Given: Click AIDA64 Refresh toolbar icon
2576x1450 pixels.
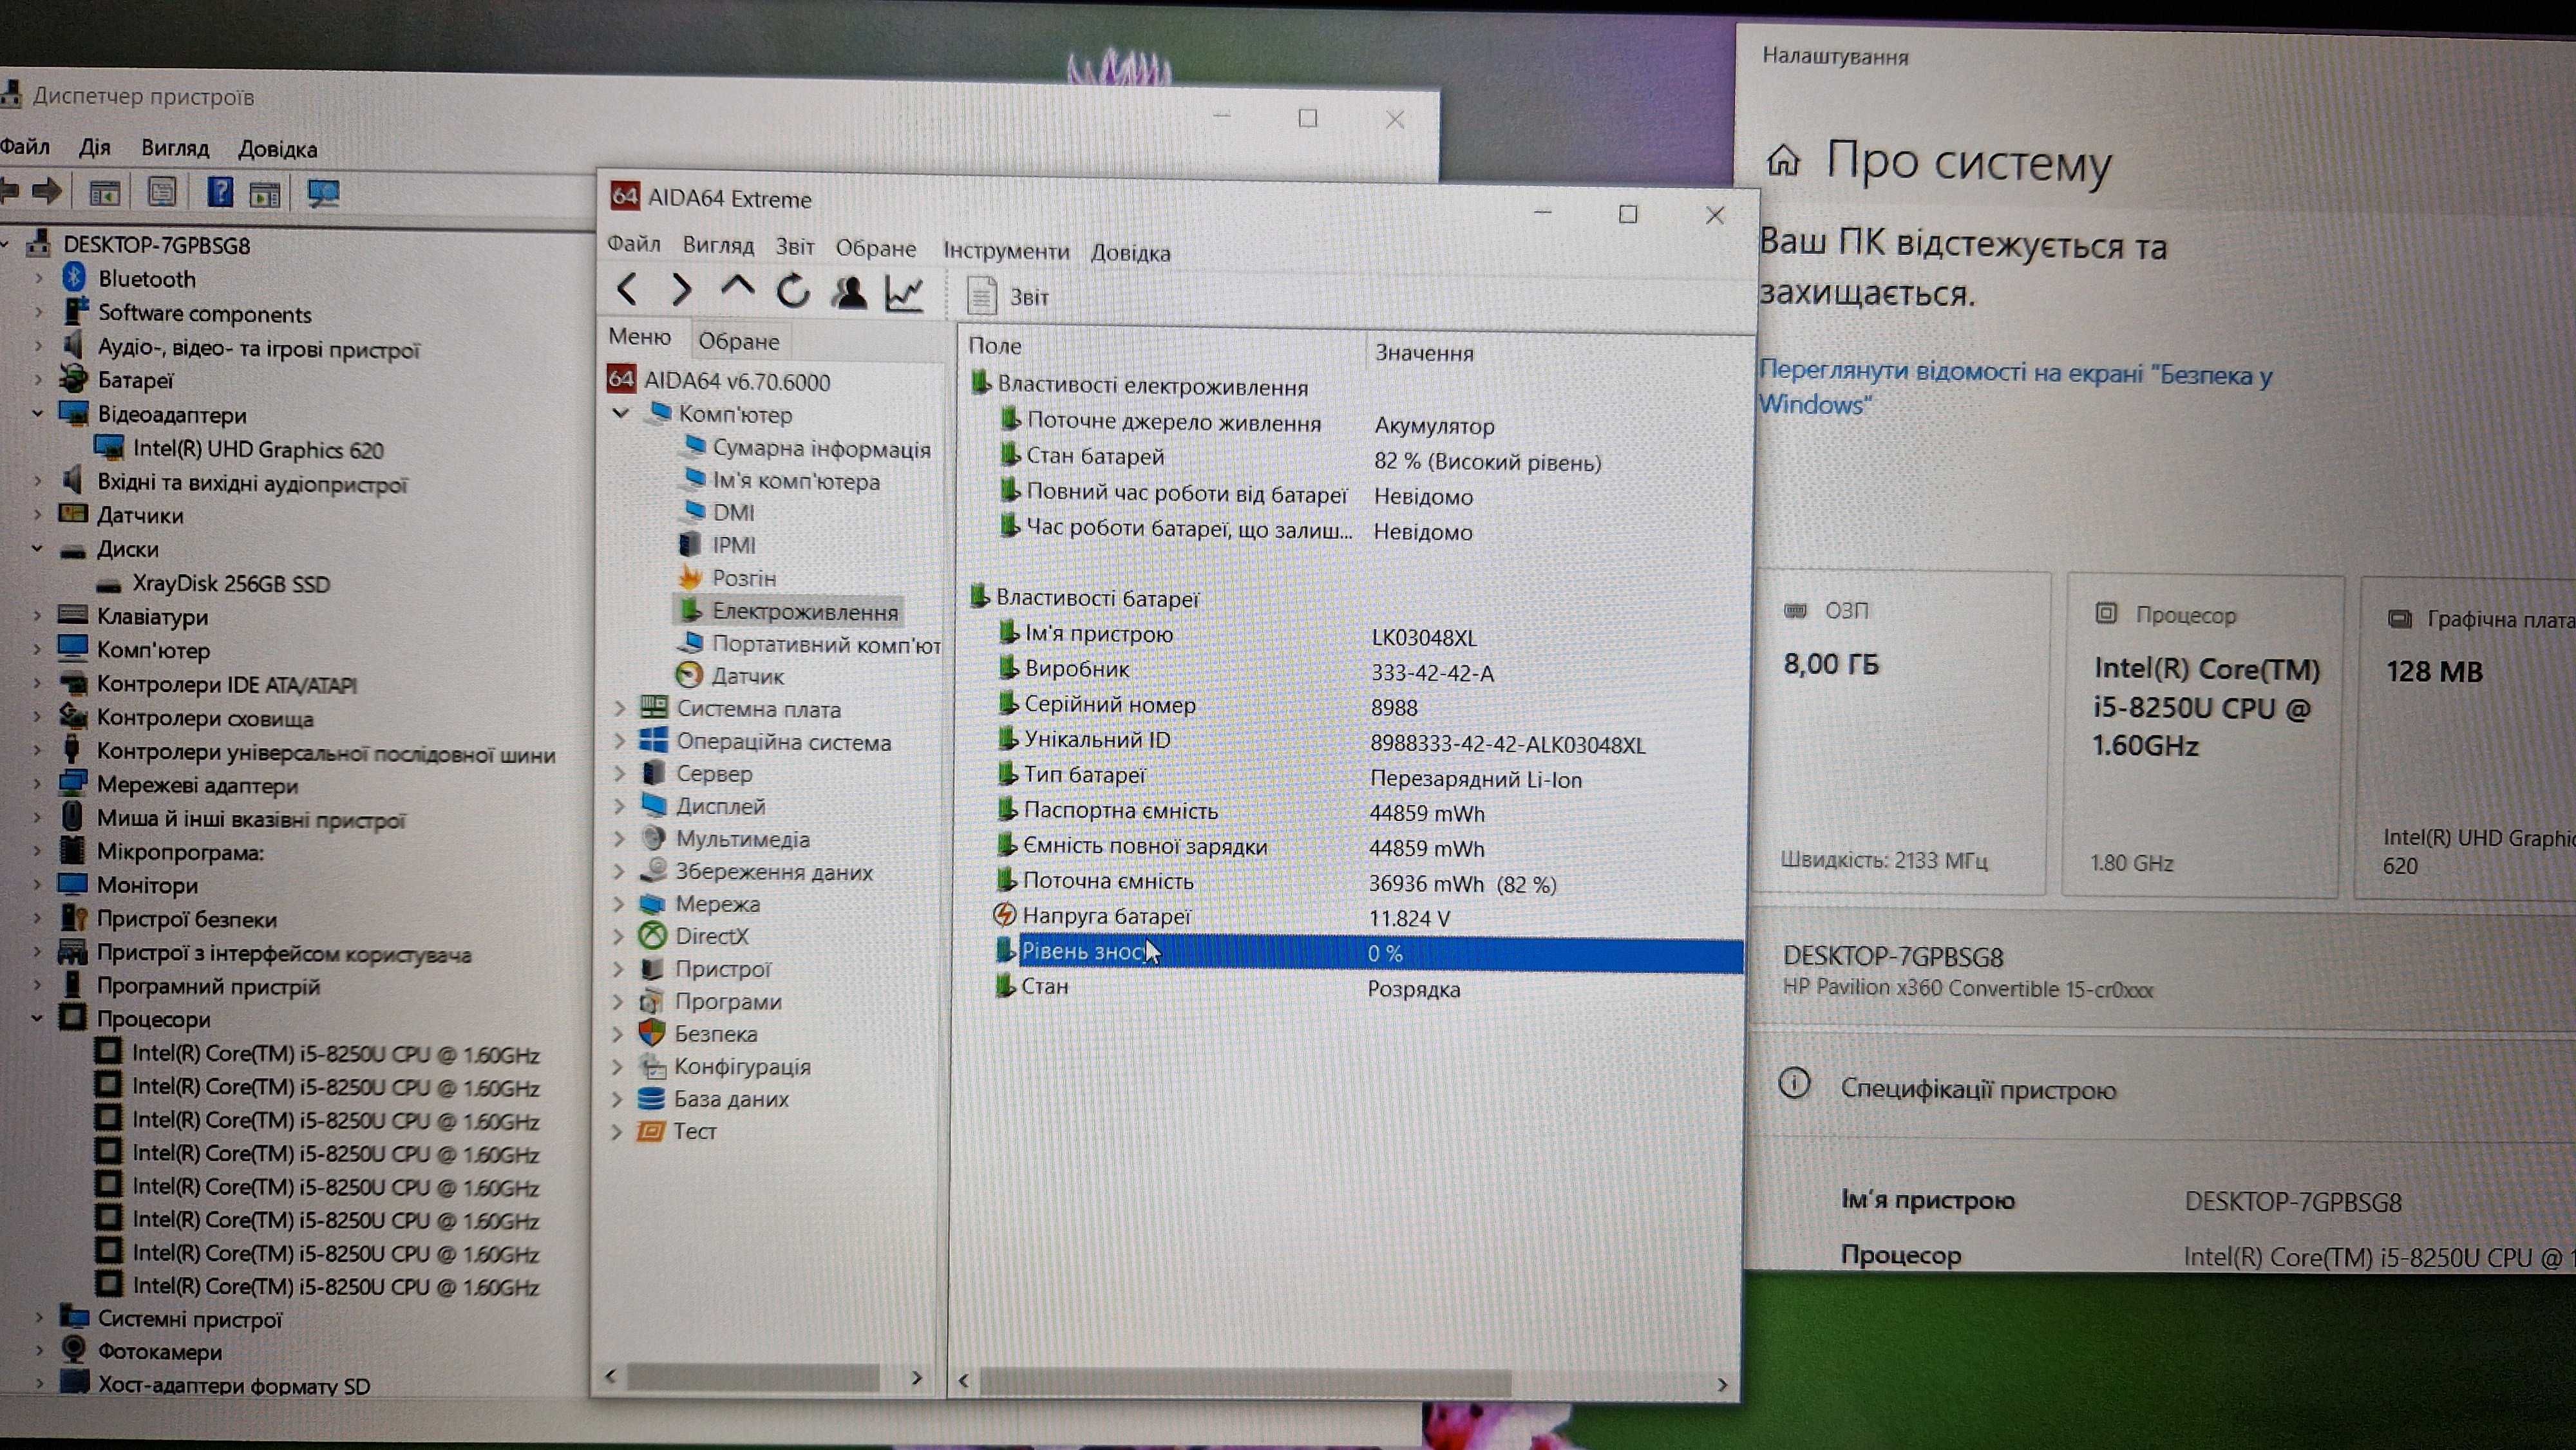Looking at the screenshot, I should (x=793, y=291).
